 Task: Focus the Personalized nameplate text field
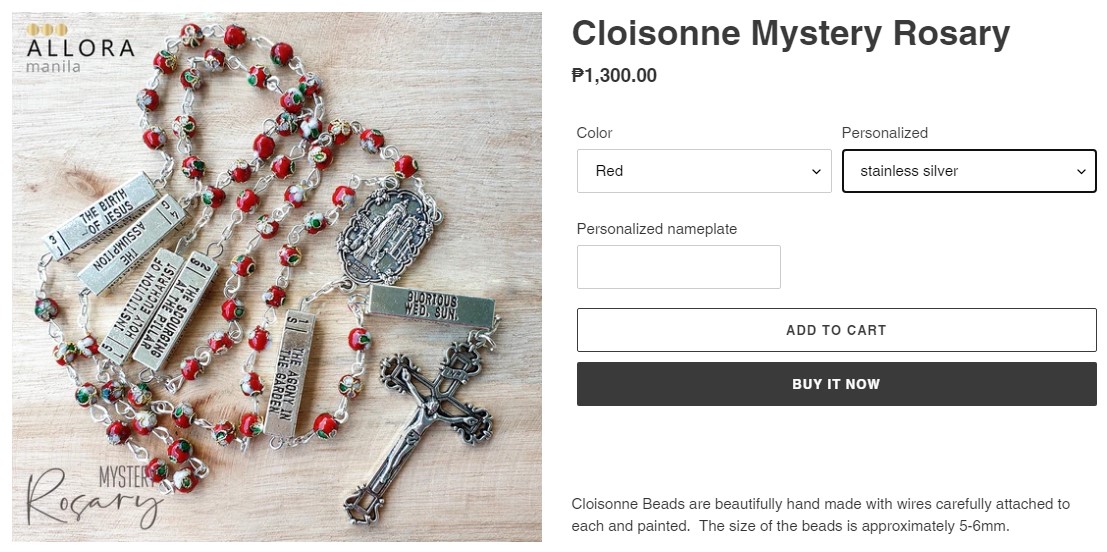tap(678, 267)
